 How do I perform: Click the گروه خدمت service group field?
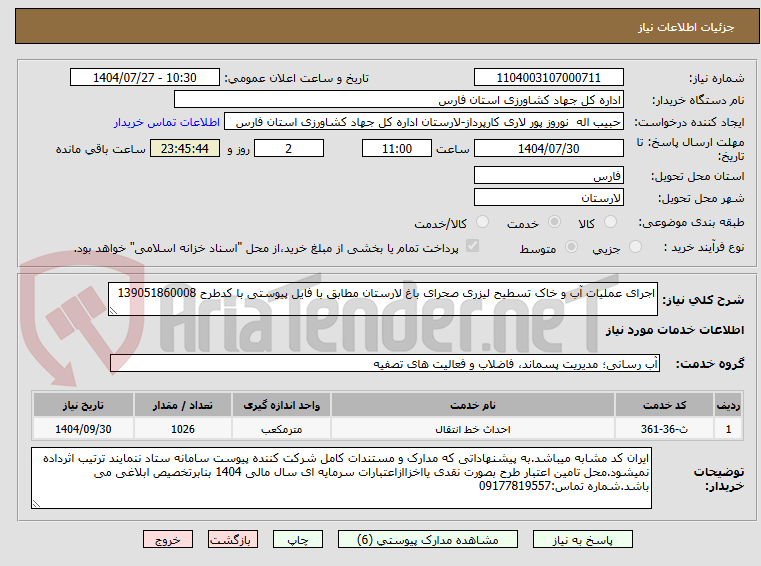click(x=385, y=364)
